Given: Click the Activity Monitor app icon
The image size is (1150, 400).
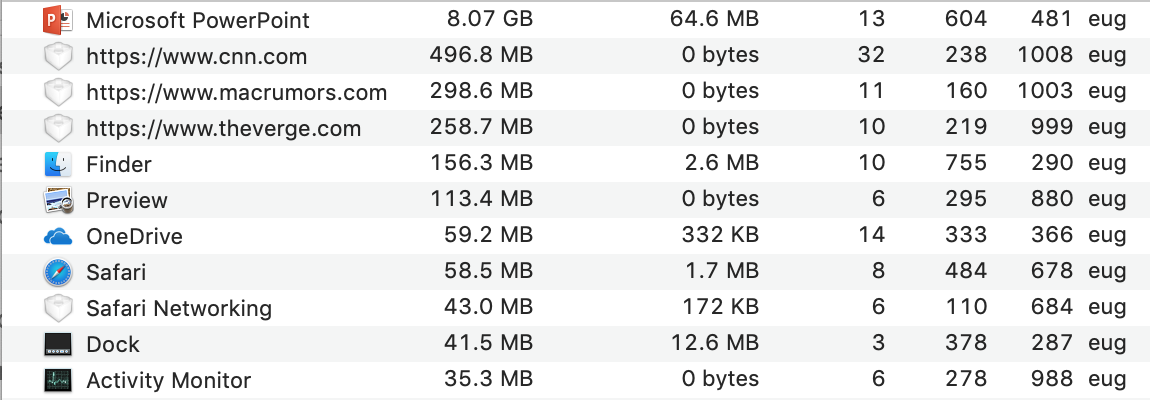Looking at the screenshot, I should coord(58,380).
